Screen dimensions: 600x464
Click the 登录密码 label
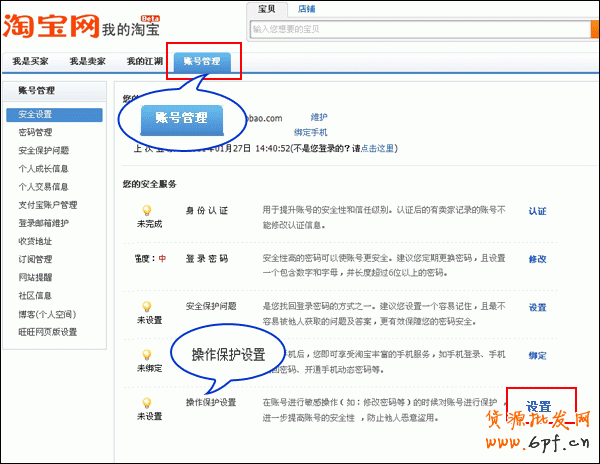coord(207,259)
